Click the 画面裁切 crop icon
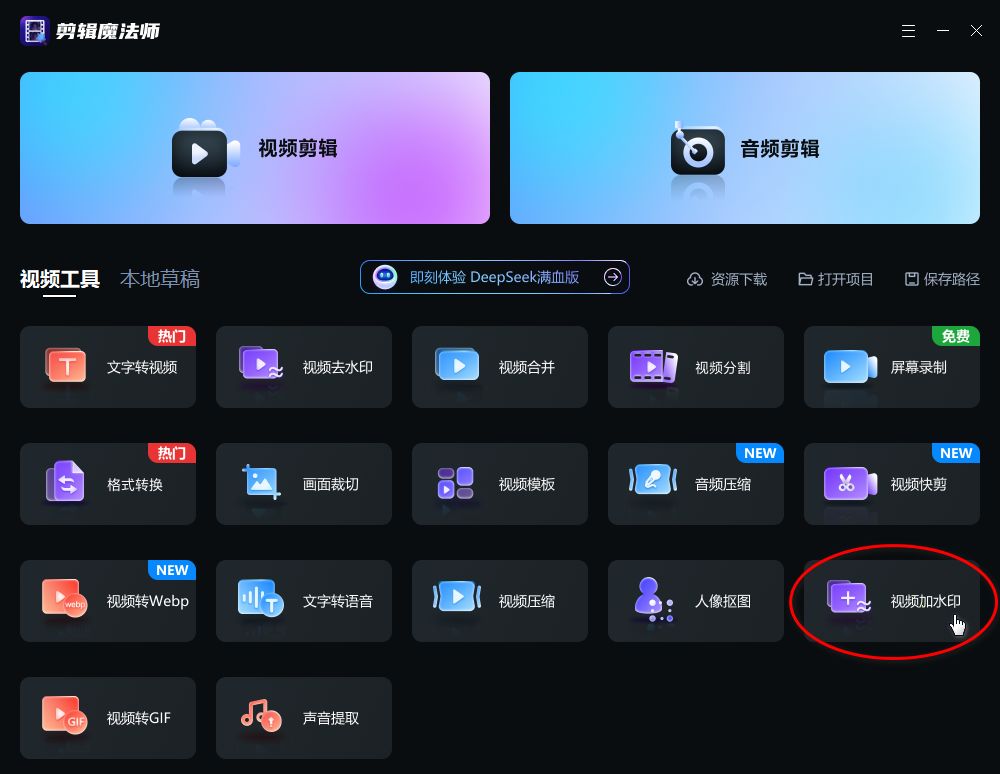 (x=261, y=482)
